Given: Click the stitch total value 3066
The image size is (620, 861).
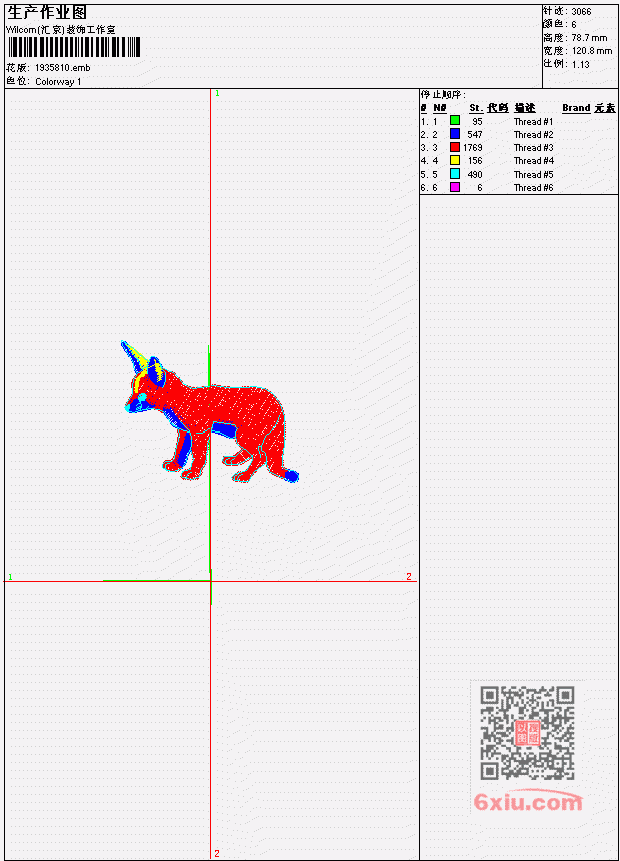Looking at the screenshot, I should [581, 12].
